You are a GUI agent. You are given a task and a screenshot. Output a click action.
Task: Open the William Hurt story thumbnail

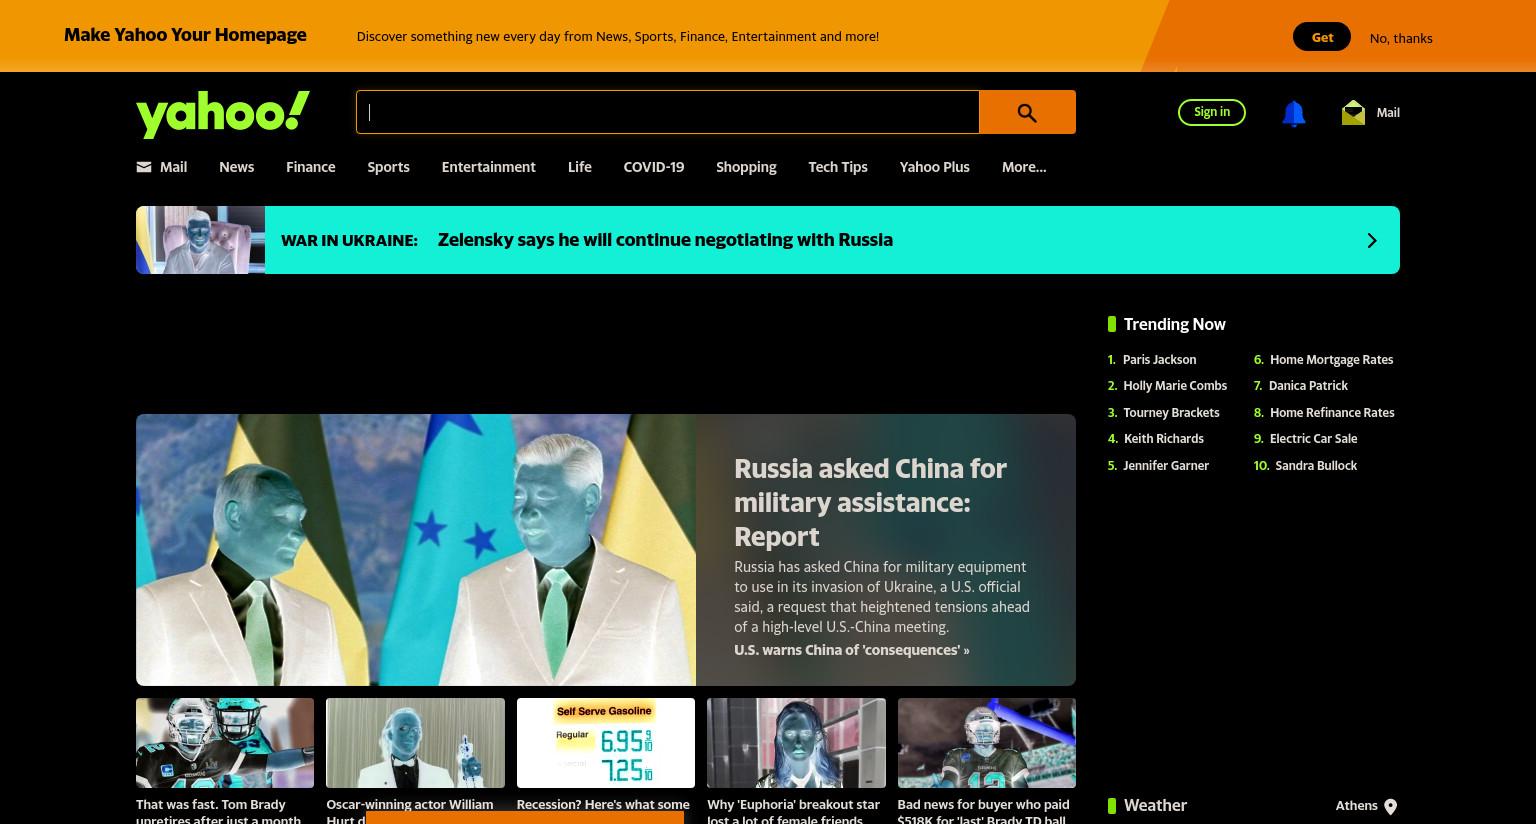(415, 743)
